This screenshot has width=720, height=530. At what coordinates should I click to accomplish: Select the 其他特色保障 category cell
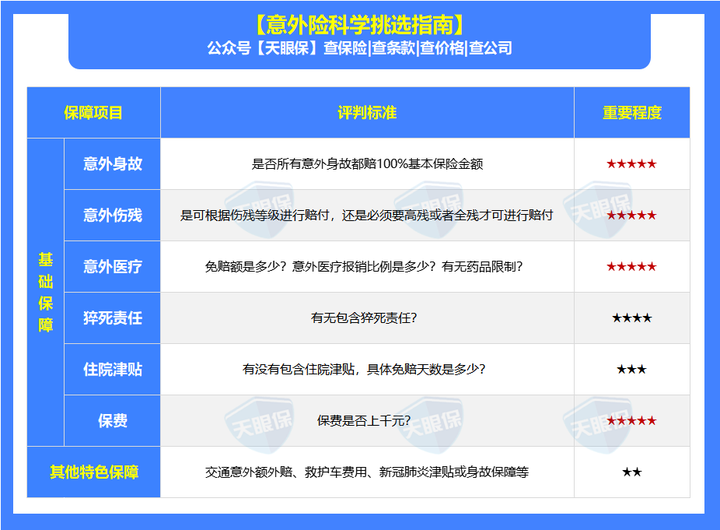[x=94, y=472]
